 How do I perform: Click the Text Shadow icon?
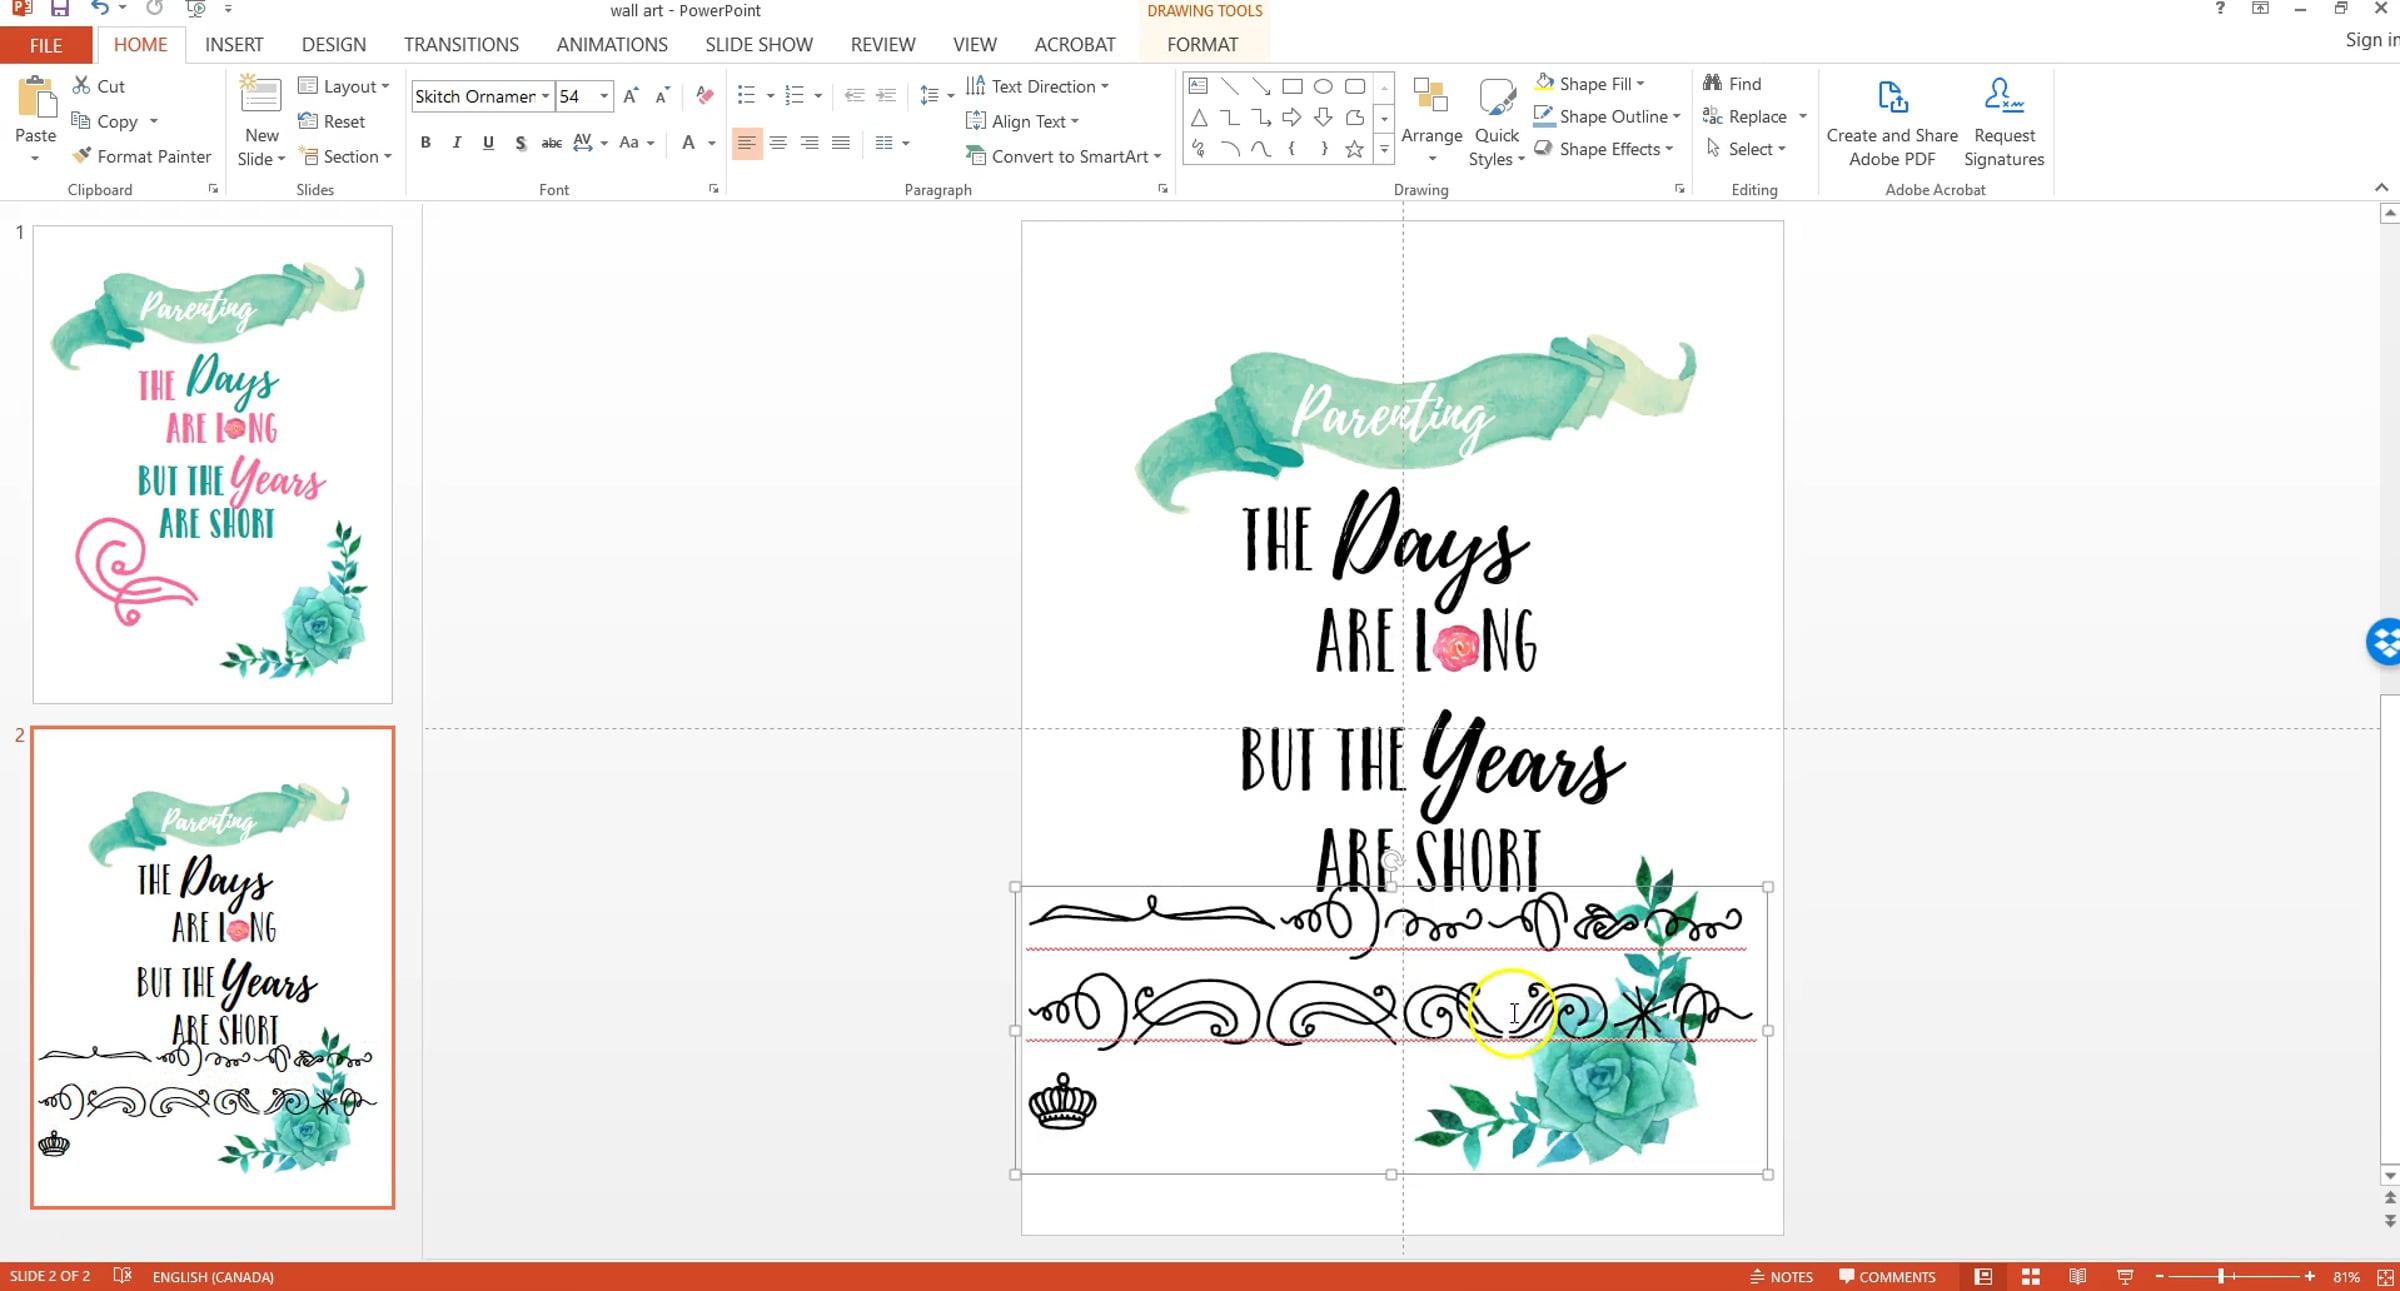[520, 143]
